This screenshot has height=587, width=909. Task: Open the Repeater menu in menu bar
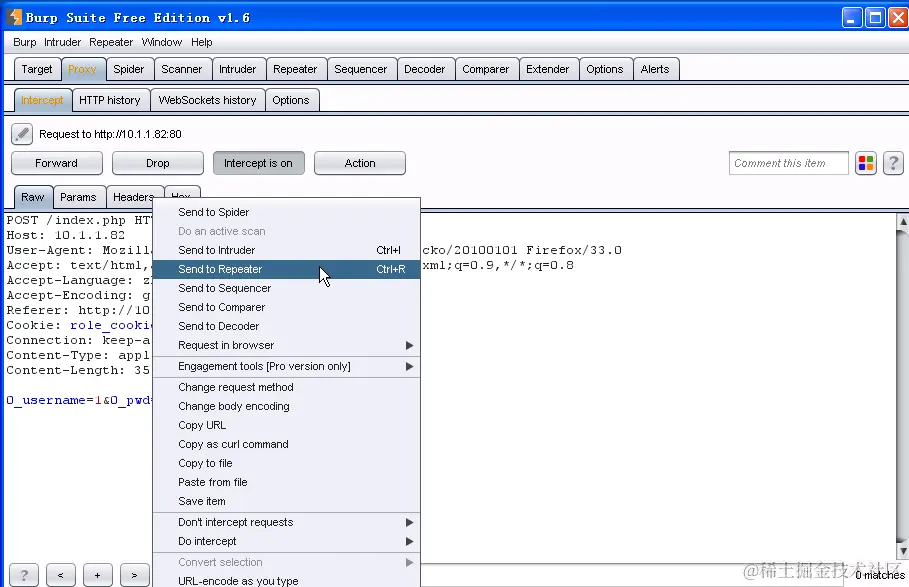coord(111,42)
